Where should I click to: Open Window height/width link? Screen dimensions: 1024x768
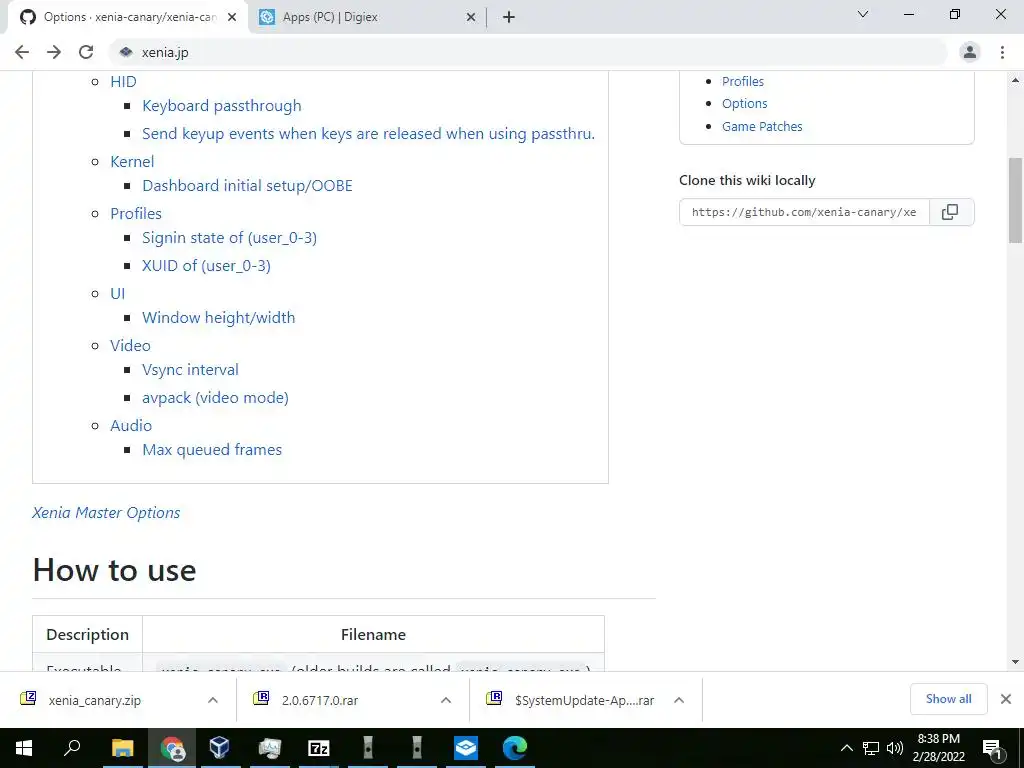pyautogui.click(x=218, y=318)
